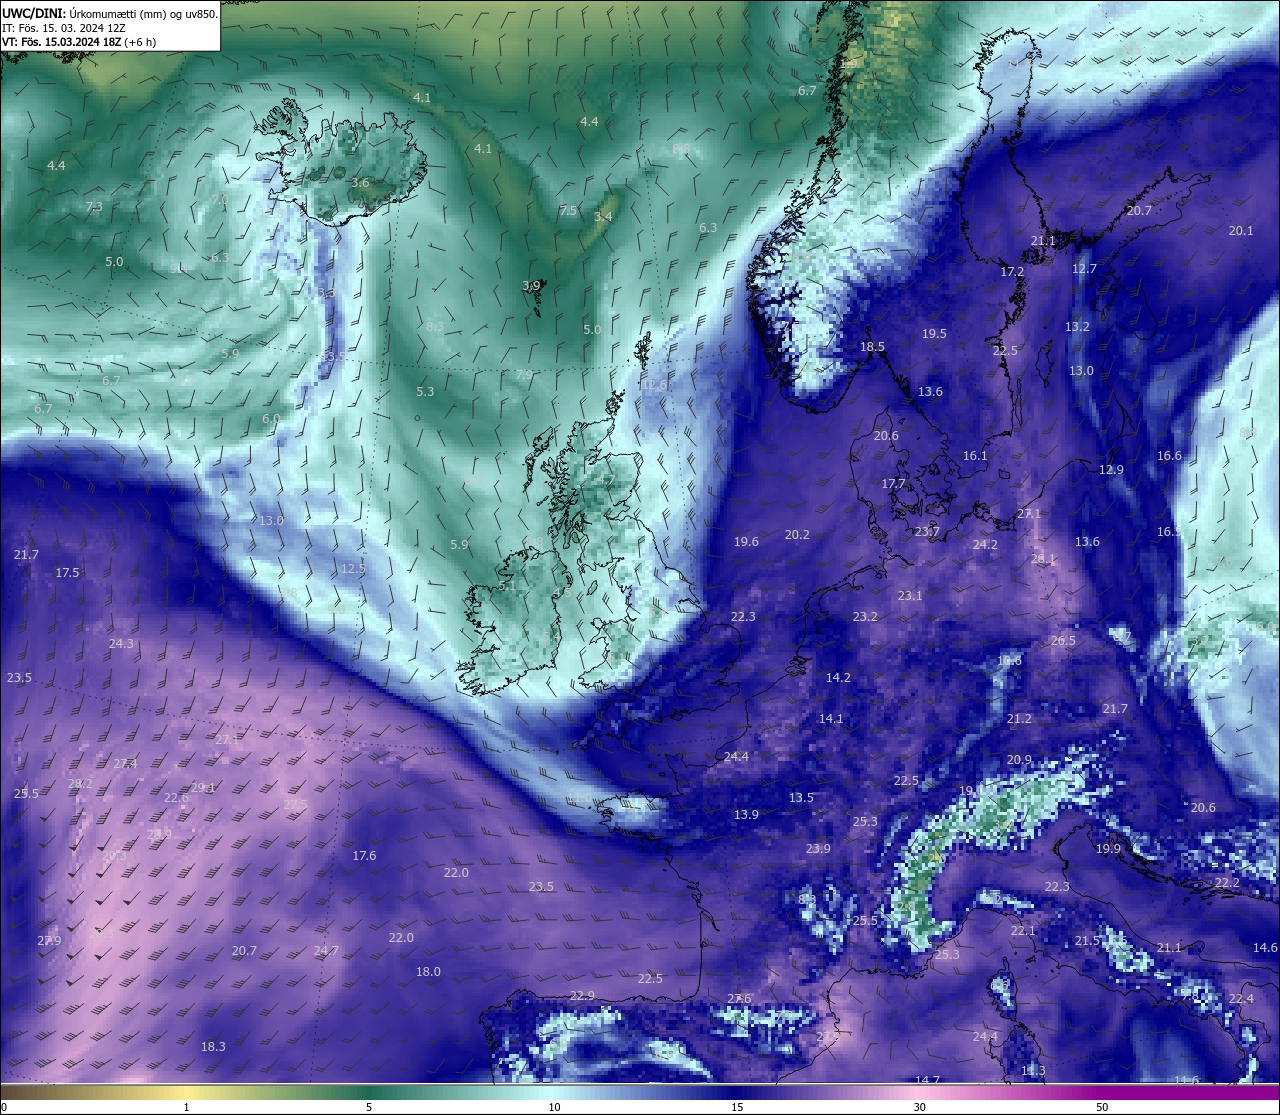The height and width of the screenshot is (1115, 1280).
Task: Click the 7.3 value west of Iceland
Action: coord(94,207)
